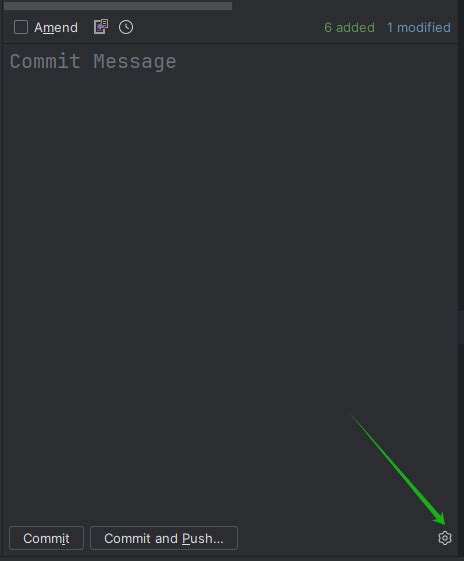This screenshot has width=464, height=561.
Task: Click the empty scrollbar track beside the thumb
Action: click(344, 5)
